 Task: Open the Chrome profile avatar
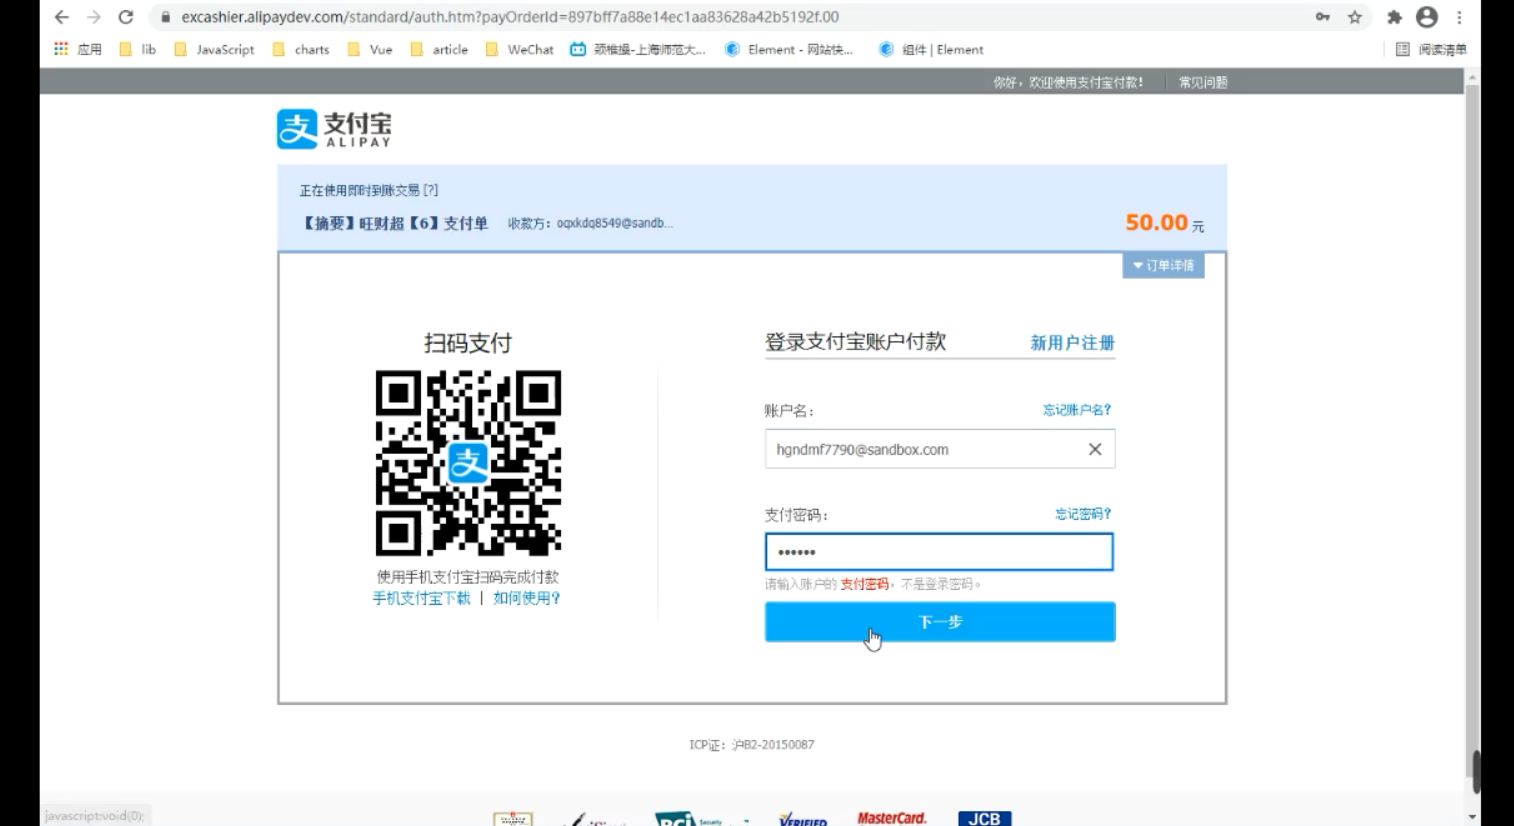click(x=1427, y=17)
